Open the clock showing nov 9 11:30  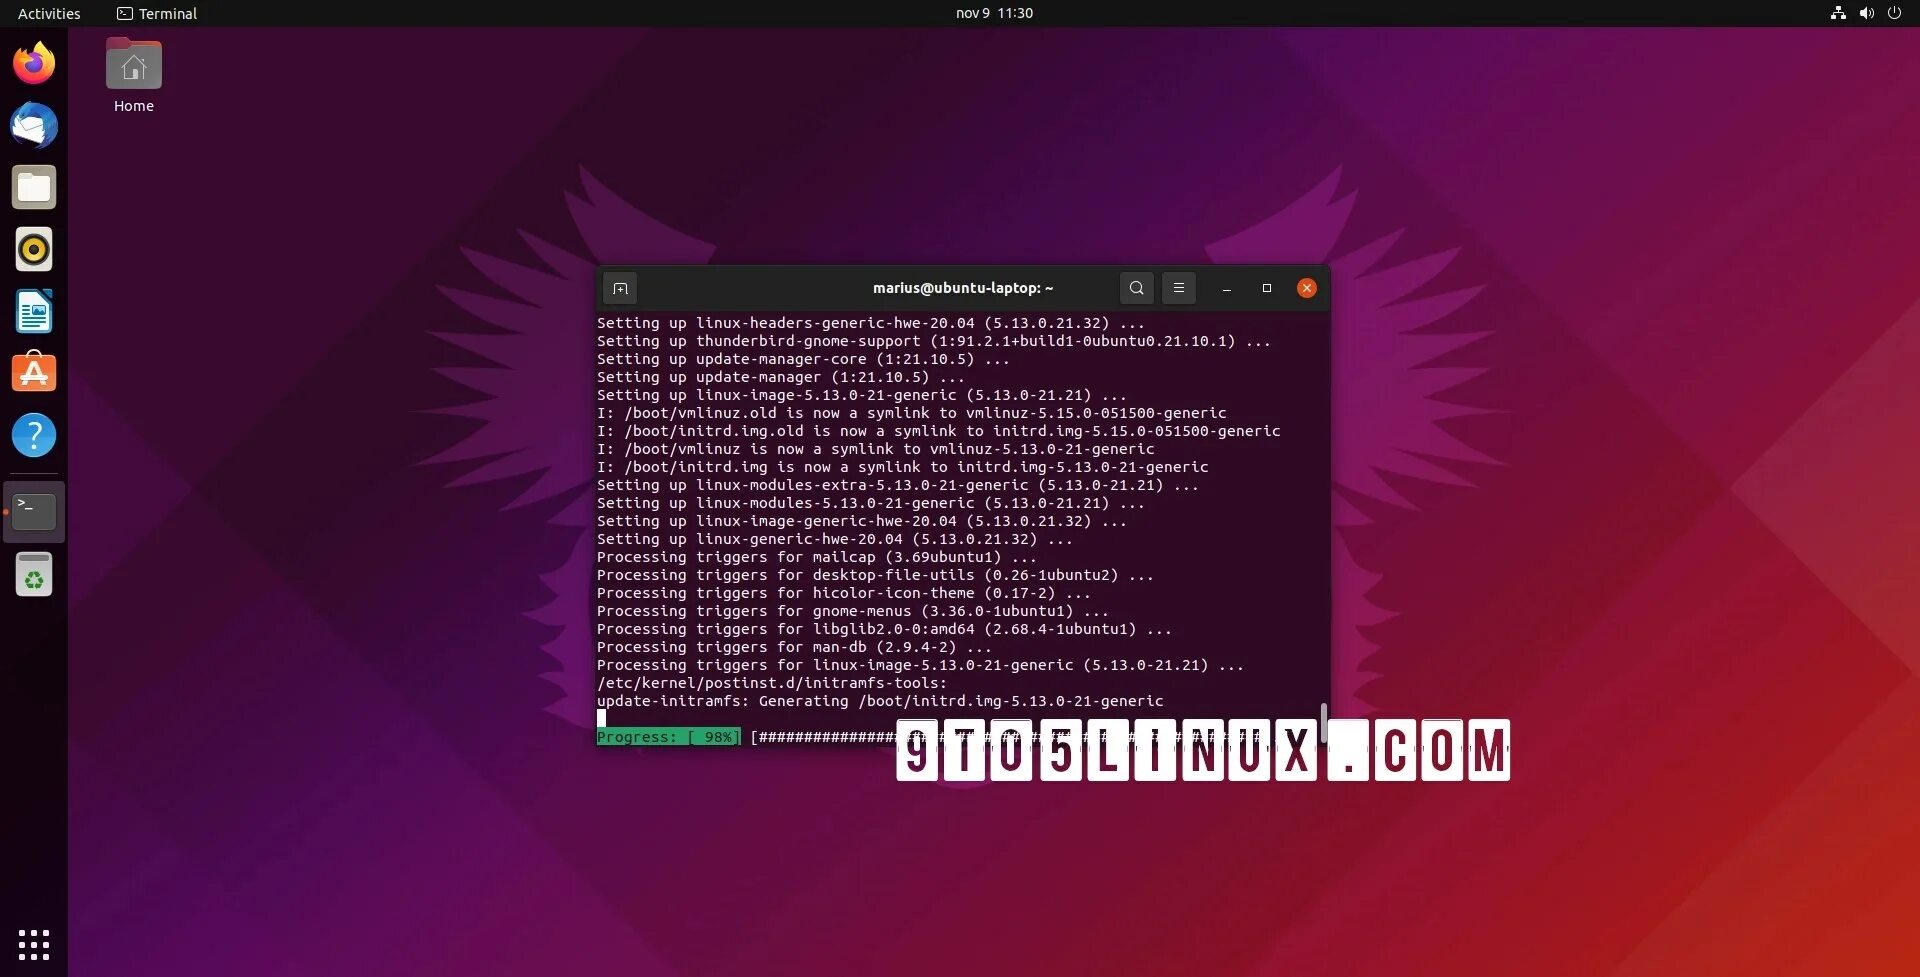[x=994, y=13]
